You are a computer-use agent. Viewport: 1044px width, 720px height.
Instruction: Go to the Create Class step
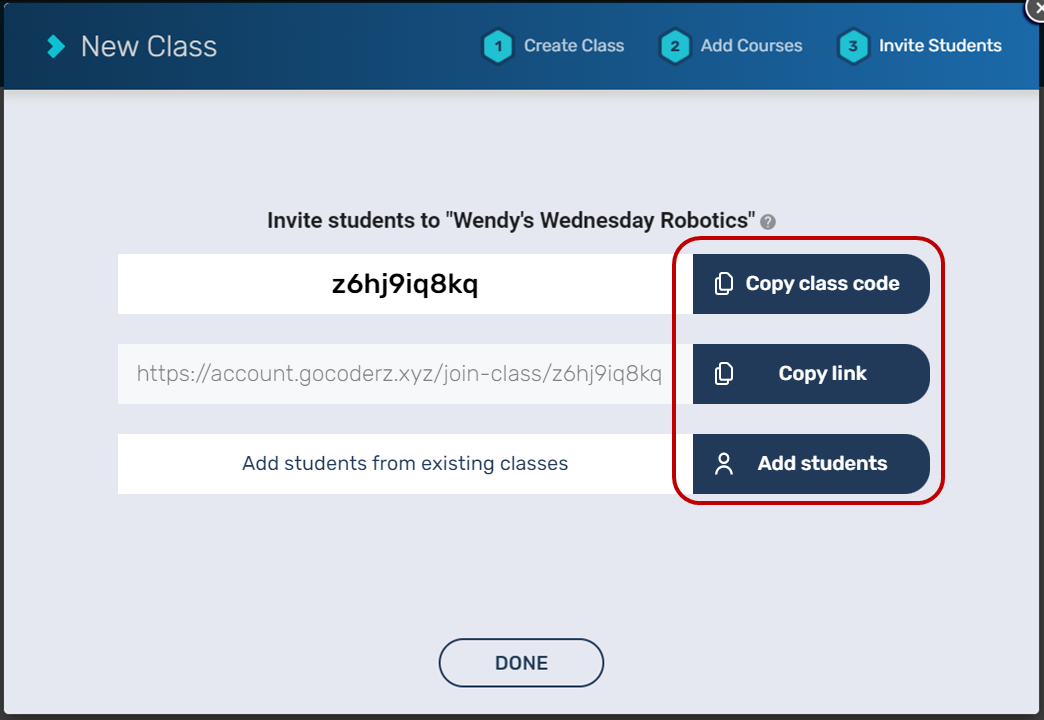coord(573,46)
